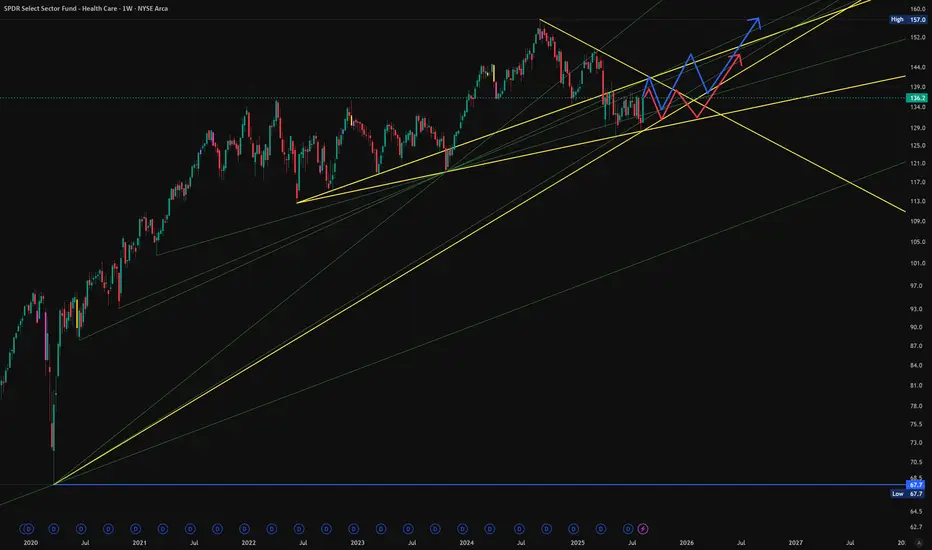932x550 pixels.
Task: Click the 152.0 price axis label
Action: [917, 37]
